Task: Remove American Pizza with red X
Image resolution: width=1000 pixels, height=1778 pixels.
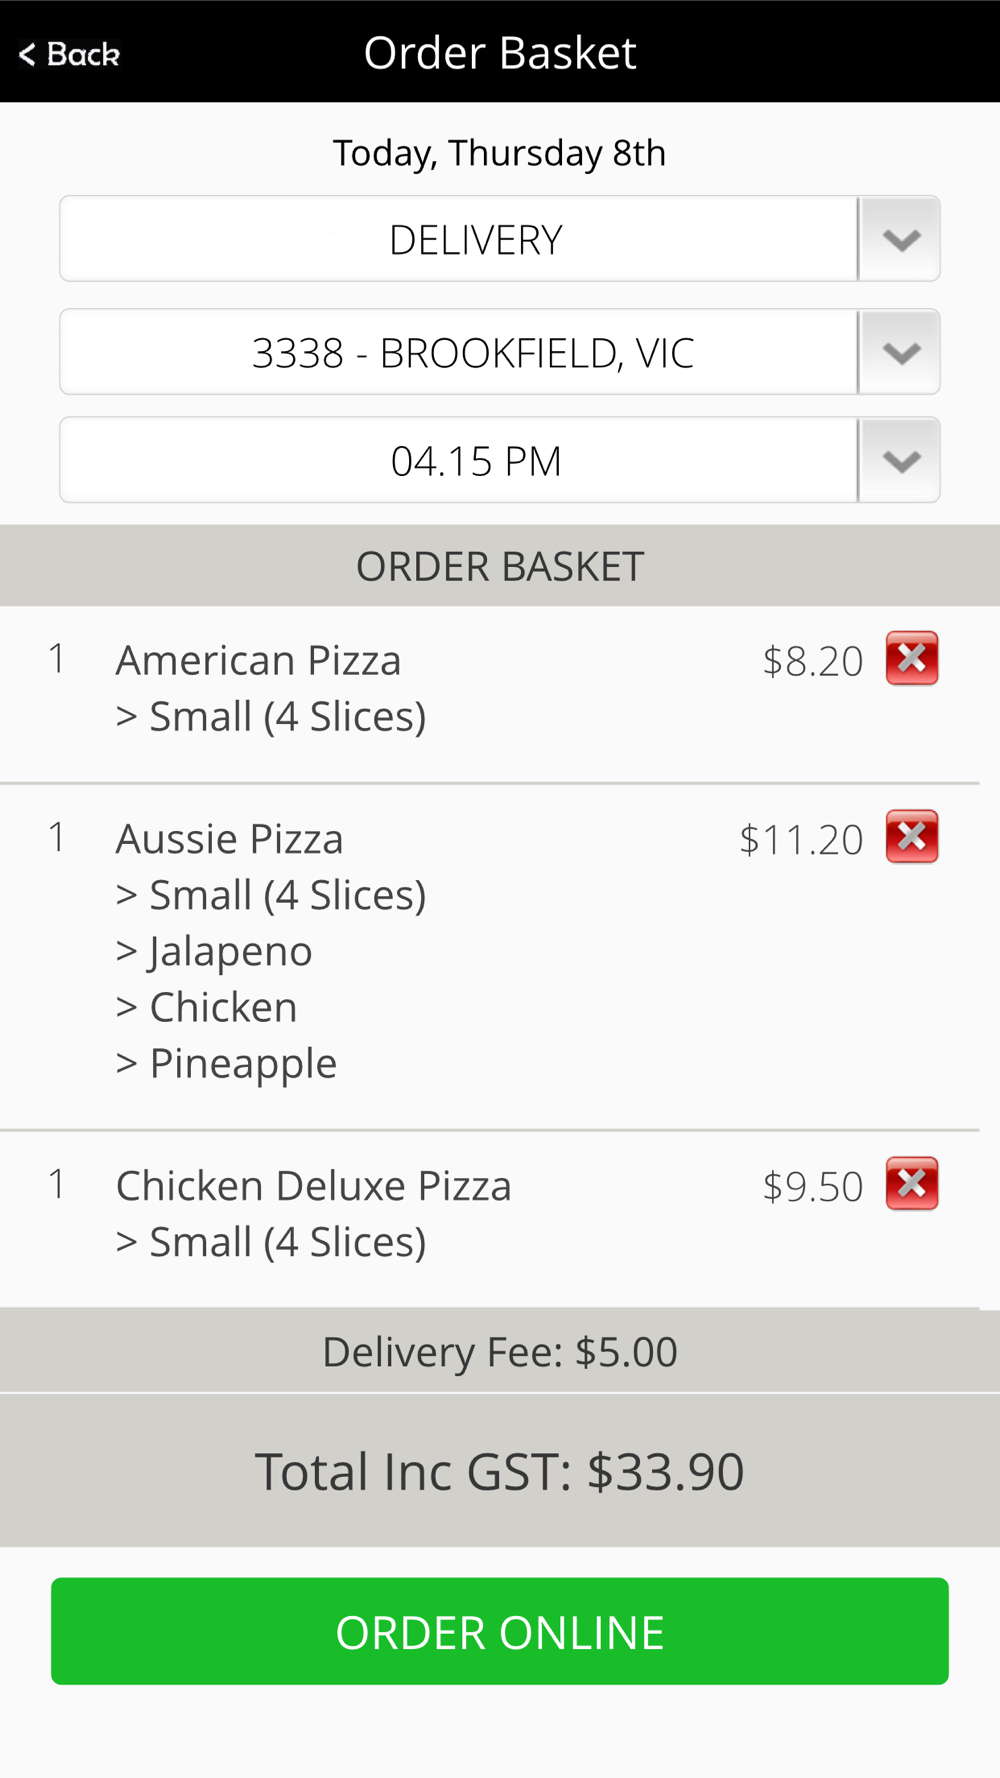Action: [x=911, y=659]
